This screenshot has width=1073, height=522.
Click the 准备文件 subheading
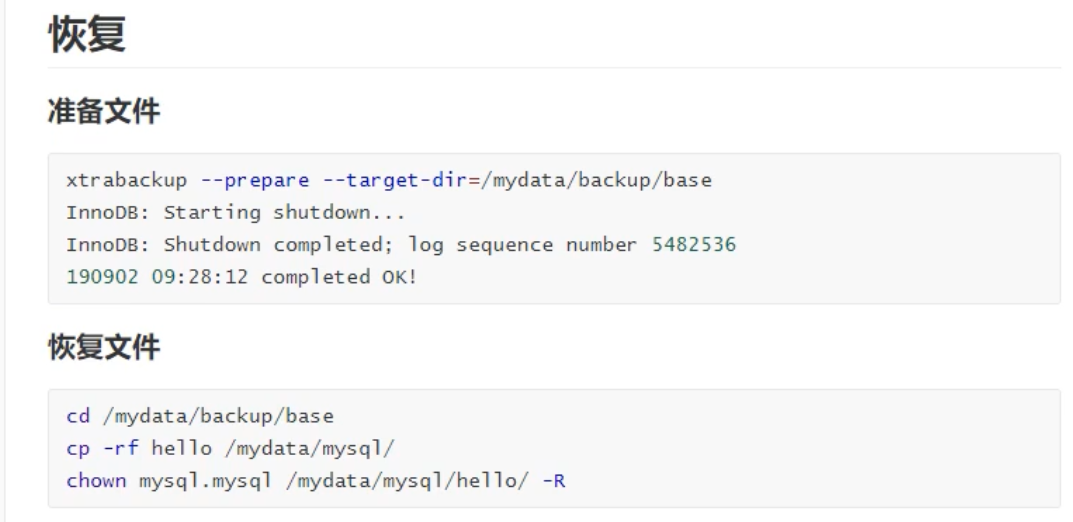point(104,112)
